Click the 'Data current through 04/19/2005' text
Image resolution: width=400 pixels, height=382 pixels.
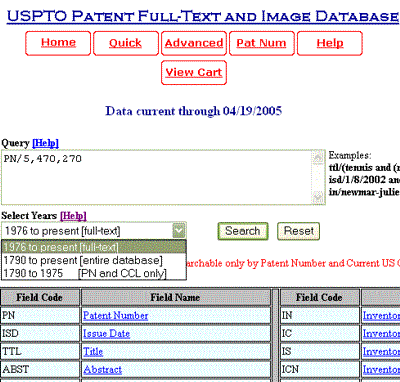194,111
